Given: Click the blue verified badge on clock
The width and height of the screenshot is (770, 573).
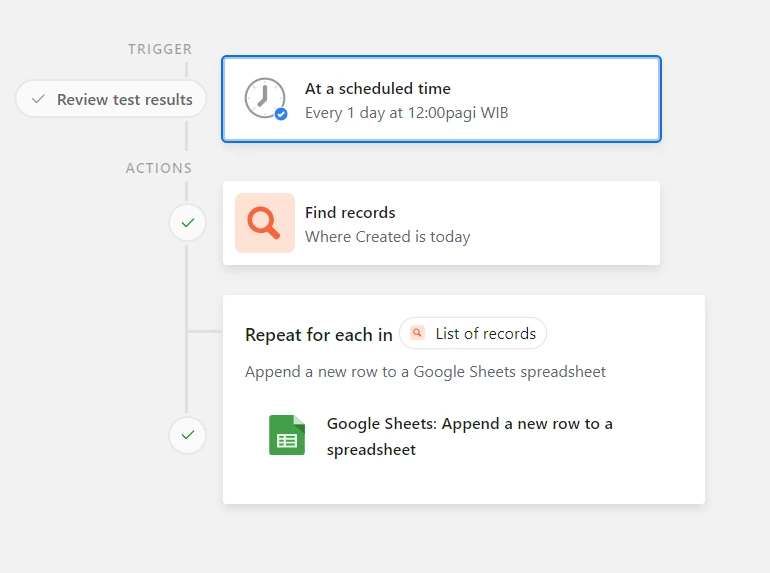Looking at the screenshot, I should coord(281,114).
